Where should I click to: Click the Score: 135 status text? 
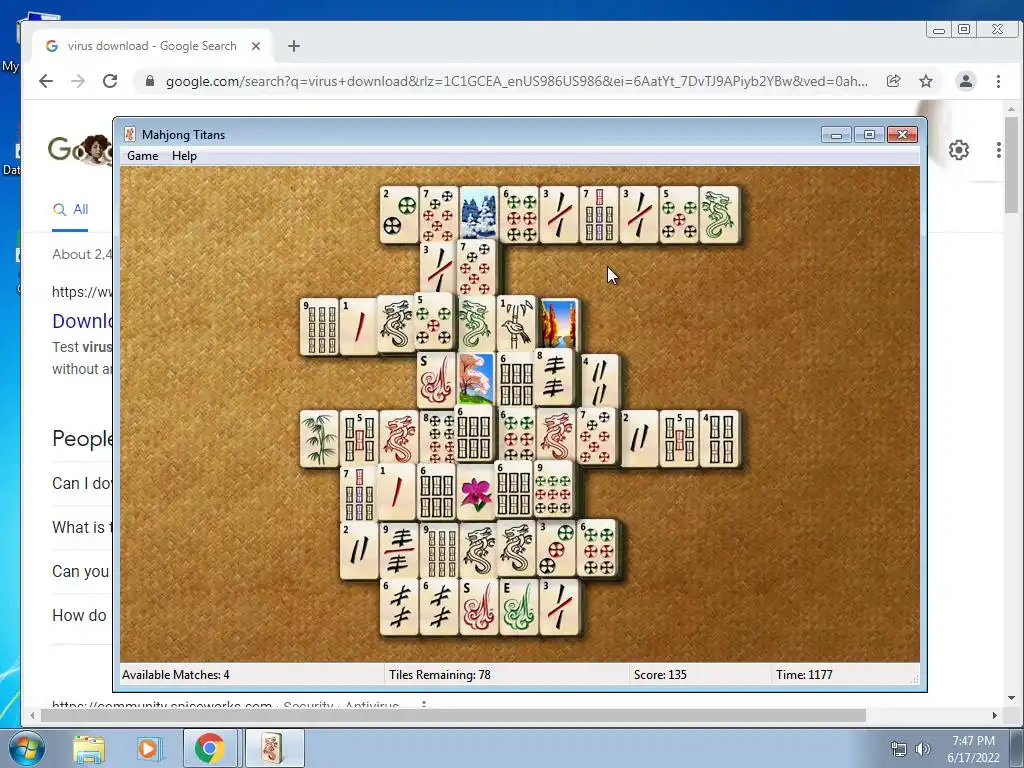(660, 675)
